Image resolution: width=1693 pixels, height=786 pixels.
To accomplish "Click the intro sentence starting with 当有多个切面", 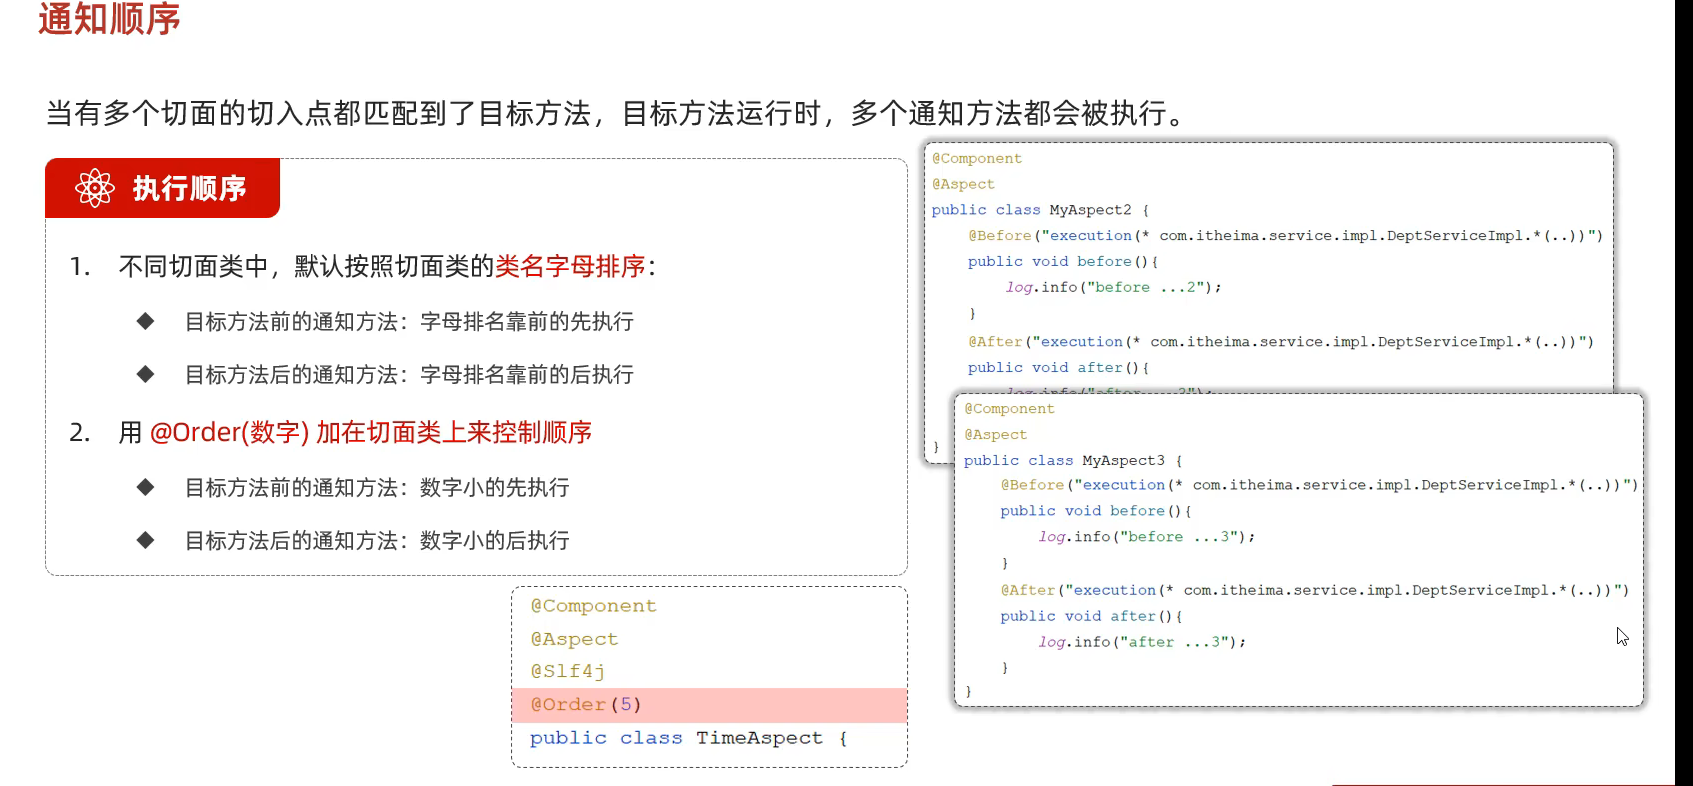I will (615, 113).
